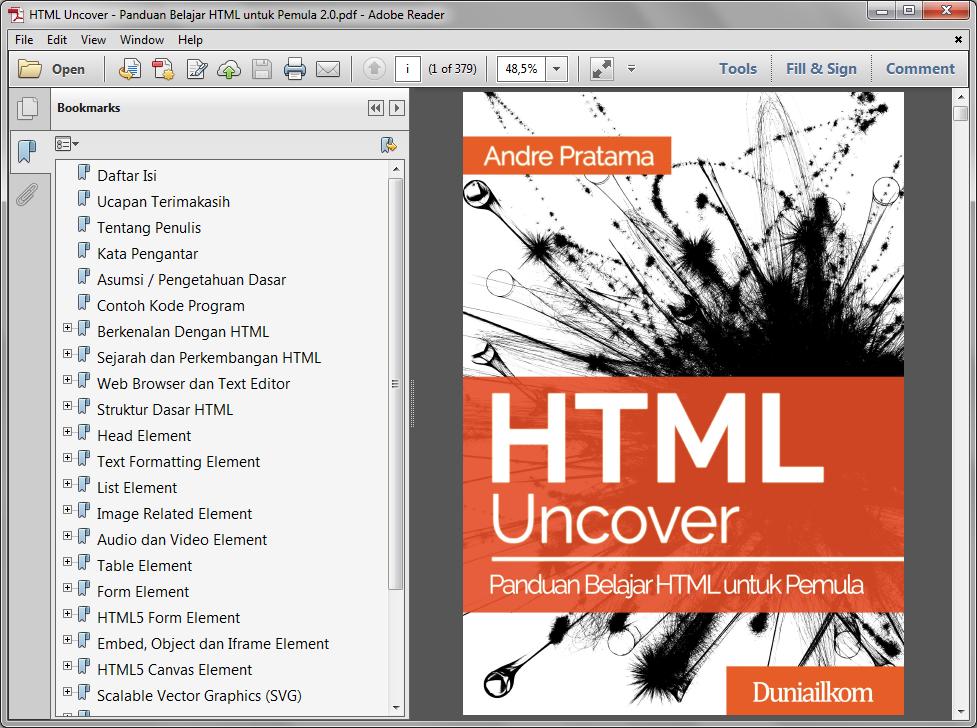Select Scalable Vector Graphics (SVG) bookmark
The width and height of the screenshot is (977, 728).
[x=199, y=696]
